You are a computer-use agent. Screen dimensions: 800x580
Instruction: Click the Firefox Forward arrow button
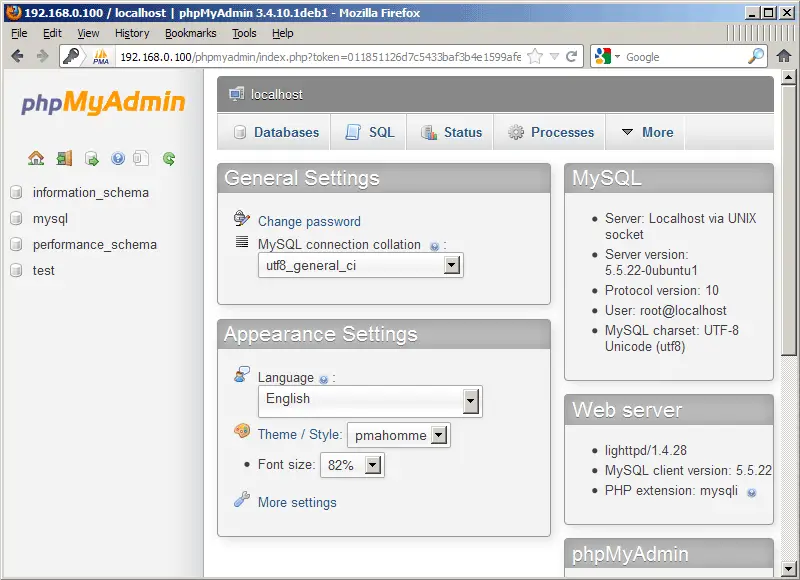(x=42, y=56)
